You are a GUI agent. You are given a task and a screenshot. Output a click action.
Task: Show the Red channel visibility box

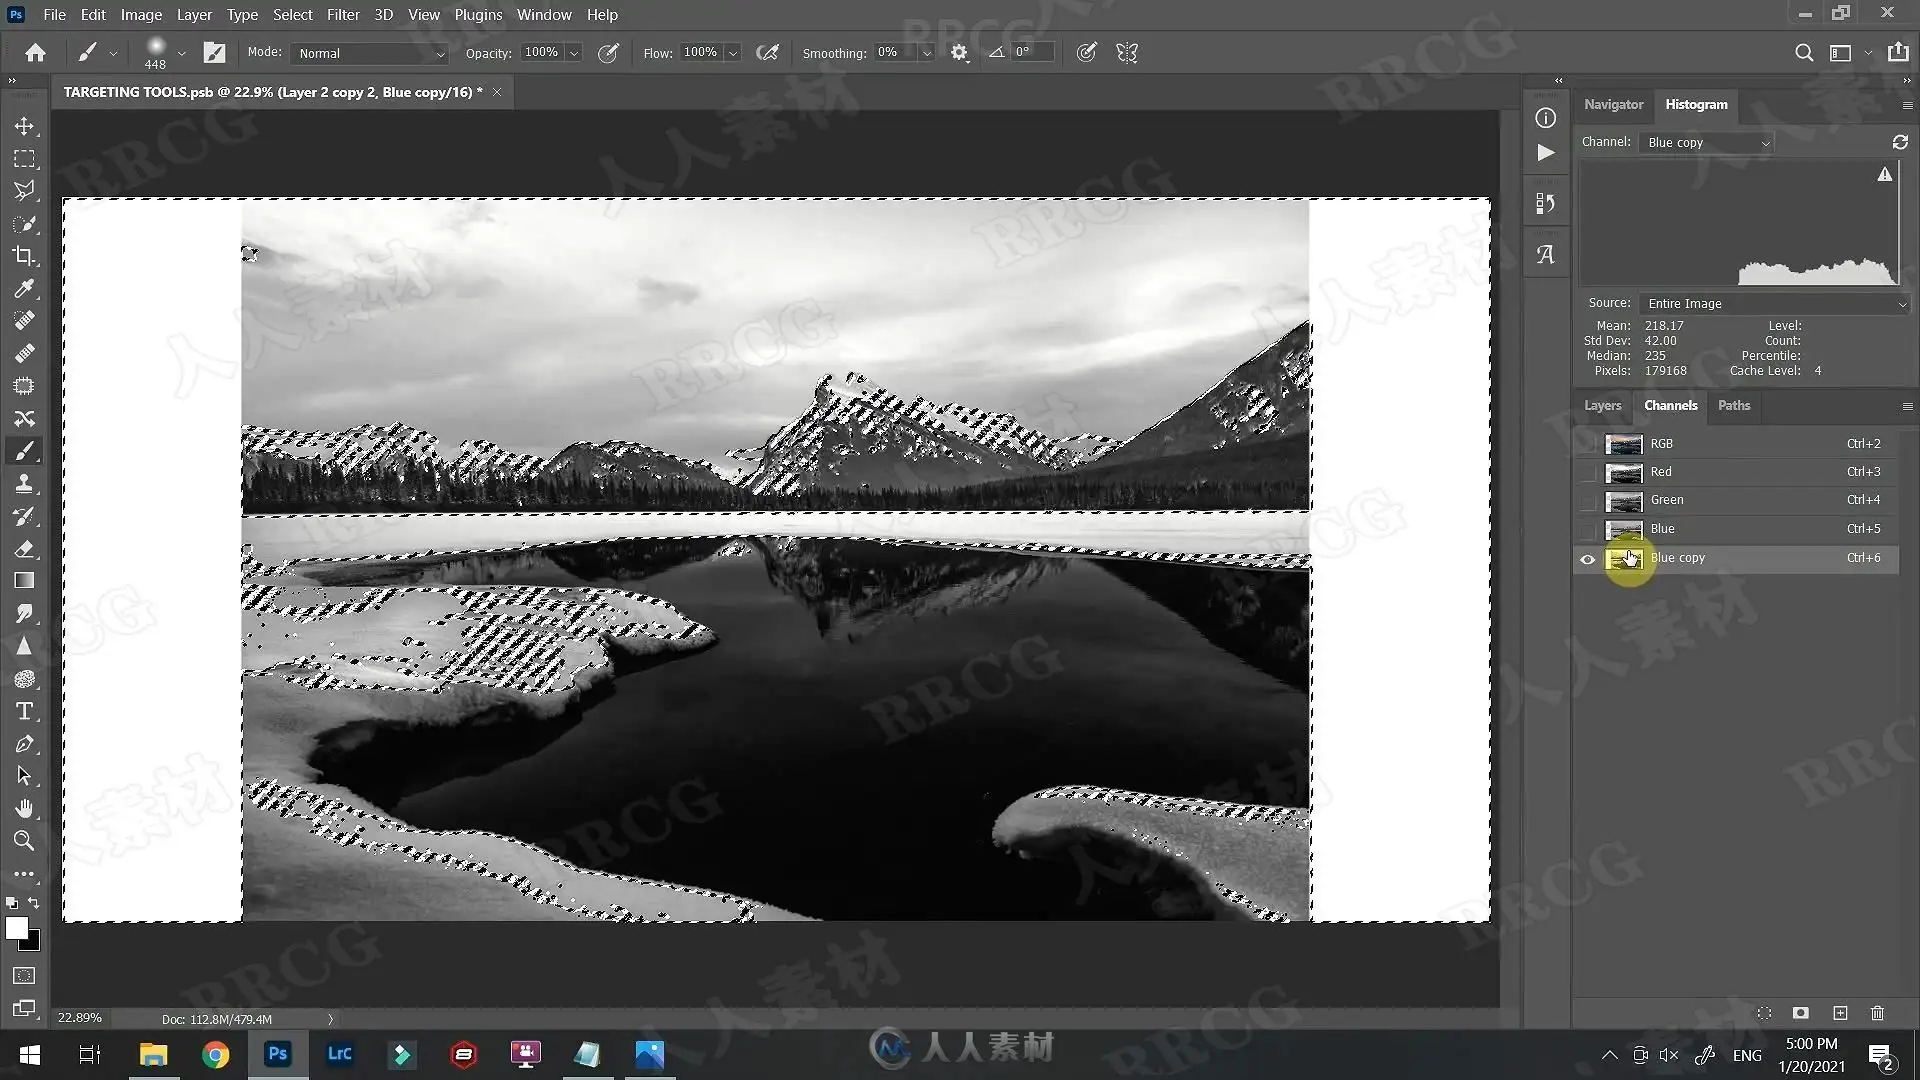click(1587, 472)
